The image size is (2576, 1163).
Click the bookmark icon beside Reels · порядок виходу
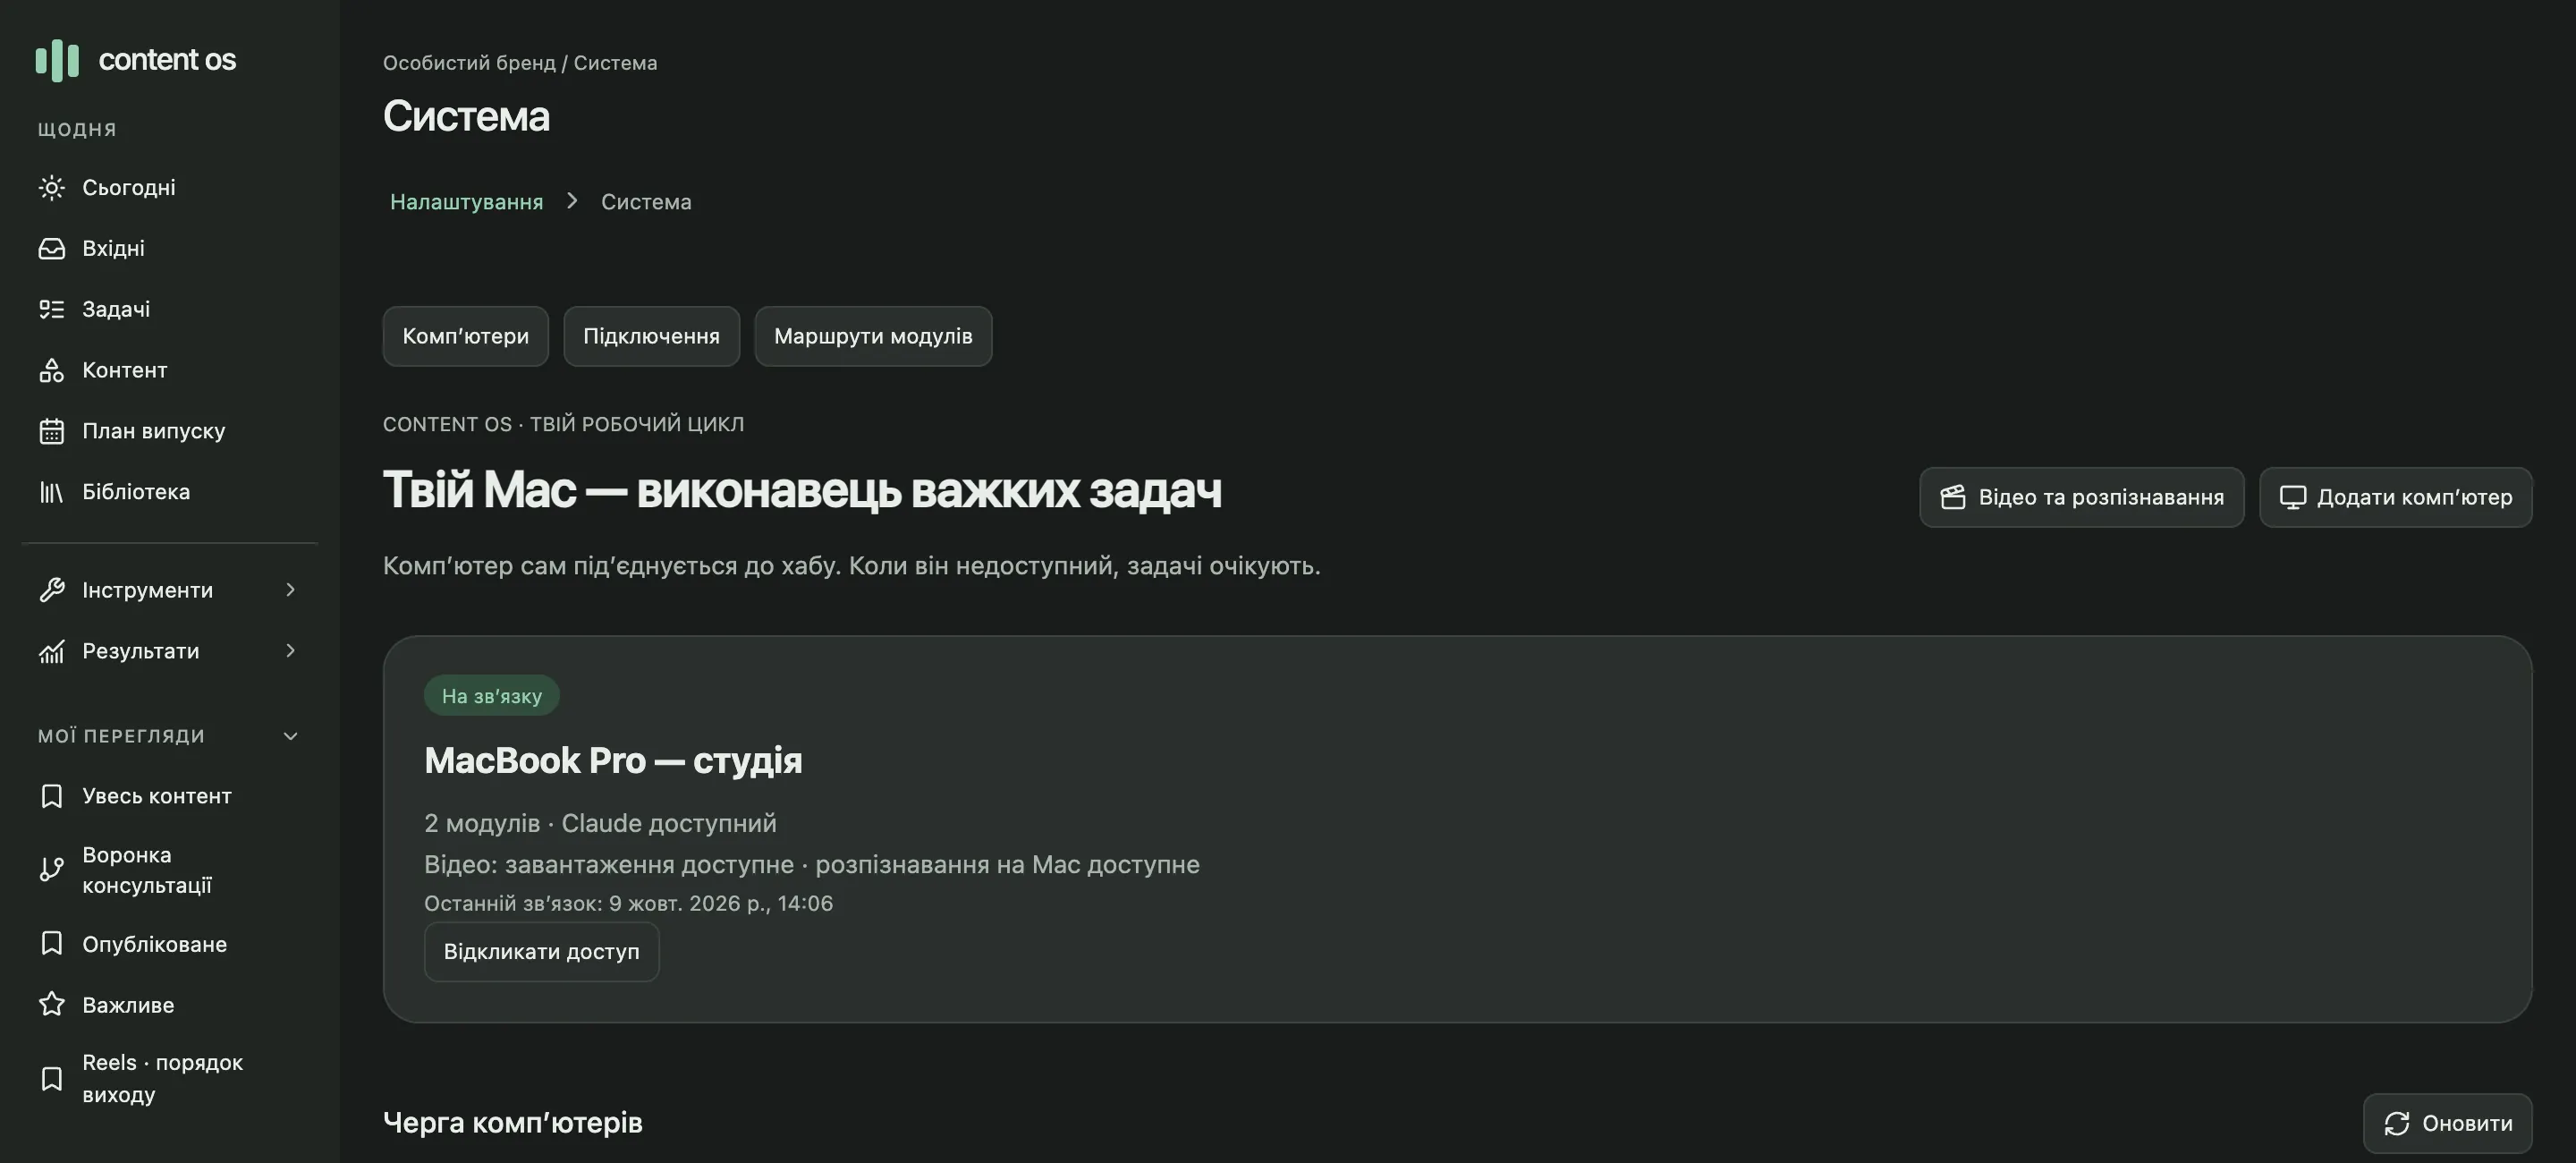coord(51,1079)
